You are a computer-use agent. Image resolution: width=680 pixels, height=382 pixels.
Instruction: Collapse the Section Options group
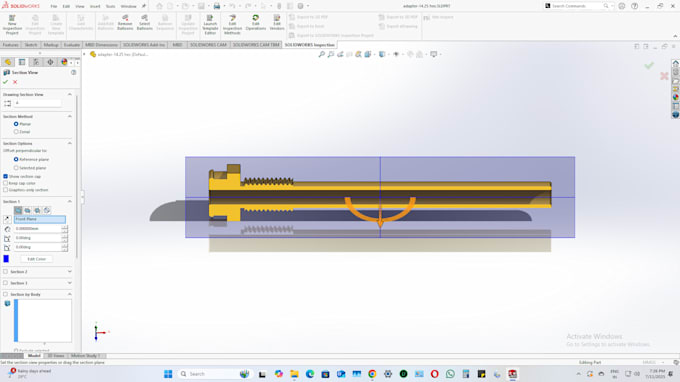pyautogui.click(x=69, y=143)
